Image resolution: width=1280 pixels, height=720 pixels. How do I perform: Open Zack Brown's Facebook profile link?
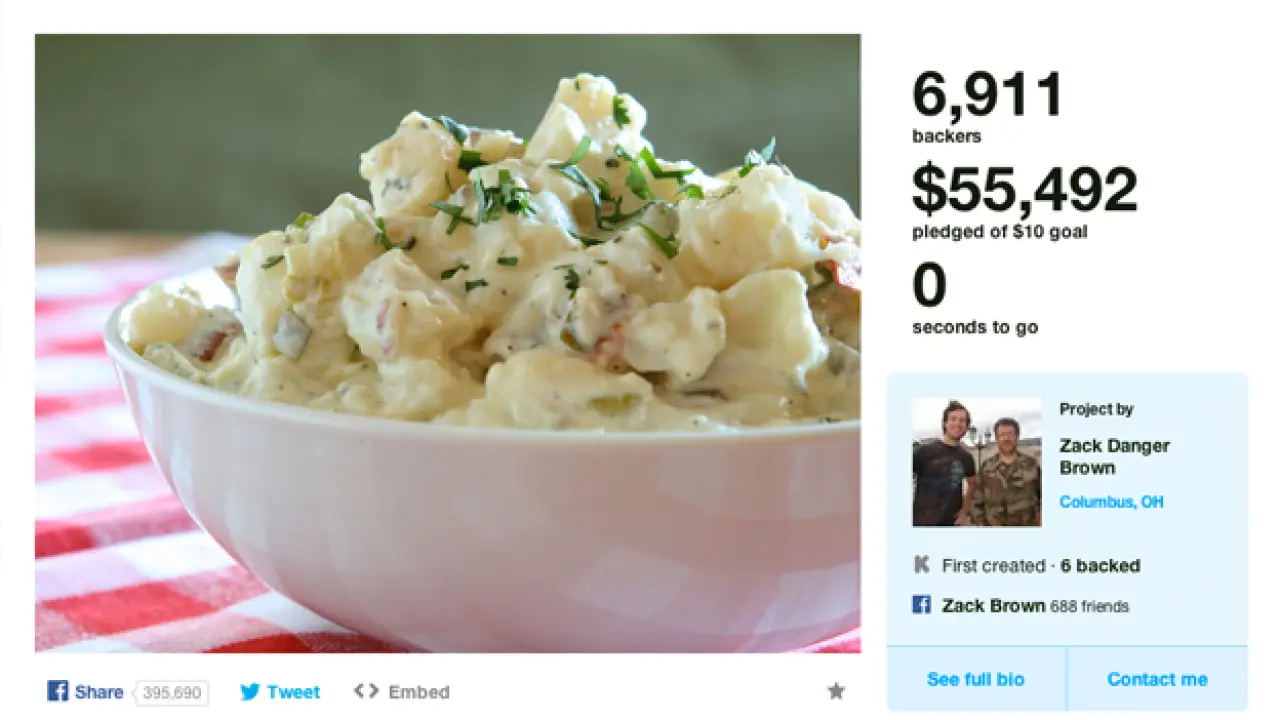(x=993, y=606)
